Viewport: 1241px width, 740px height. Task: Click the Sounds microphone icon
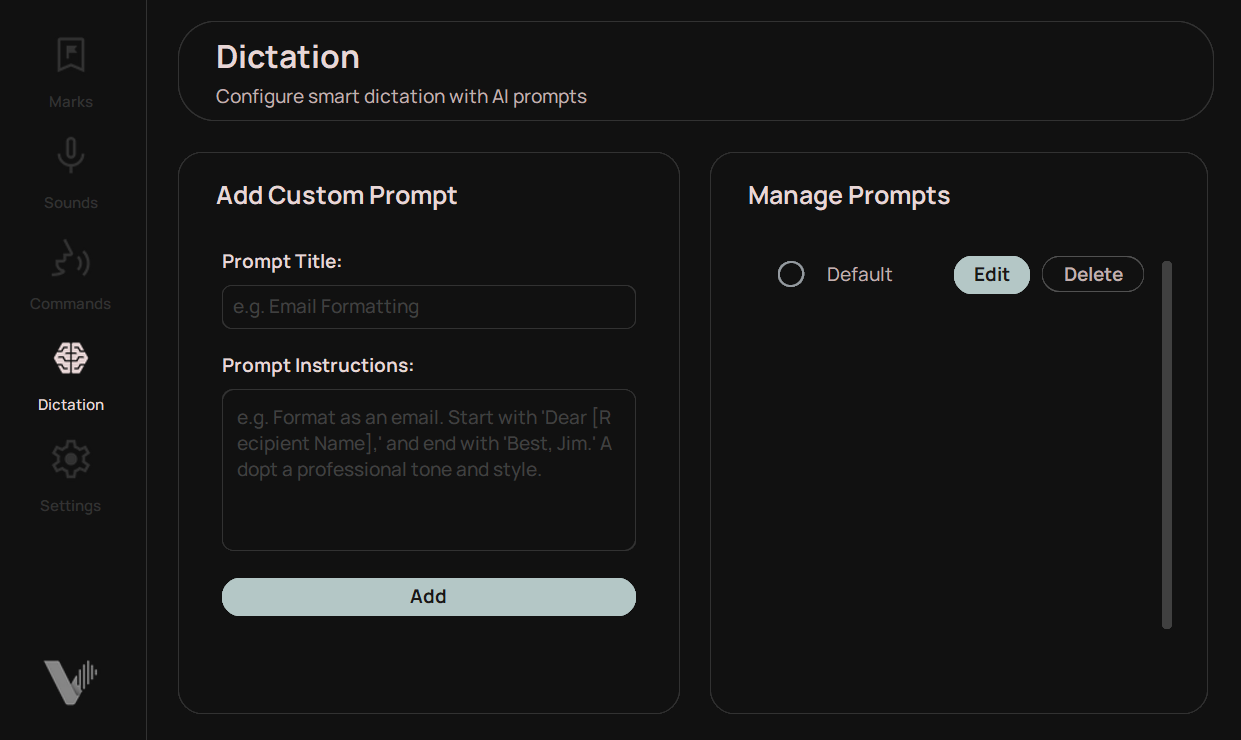(x=70, y=155)
